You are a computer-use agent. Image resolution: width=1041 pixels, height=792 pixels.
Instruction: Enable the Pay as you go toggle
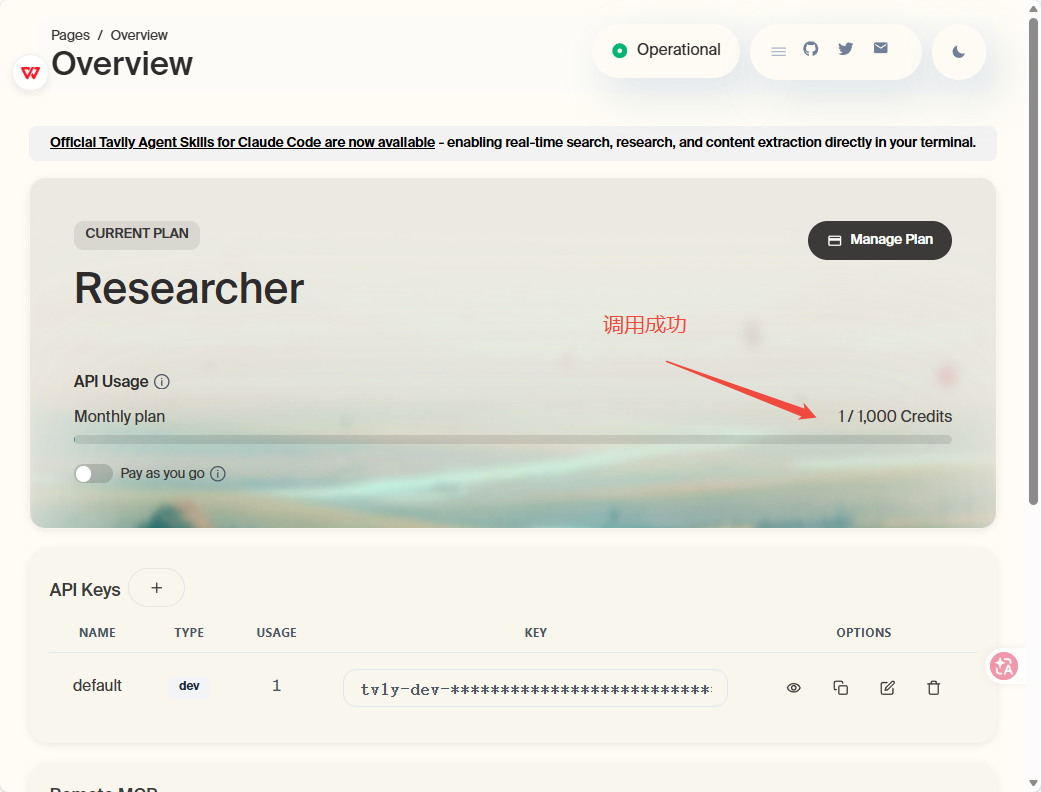click(93, 473)
